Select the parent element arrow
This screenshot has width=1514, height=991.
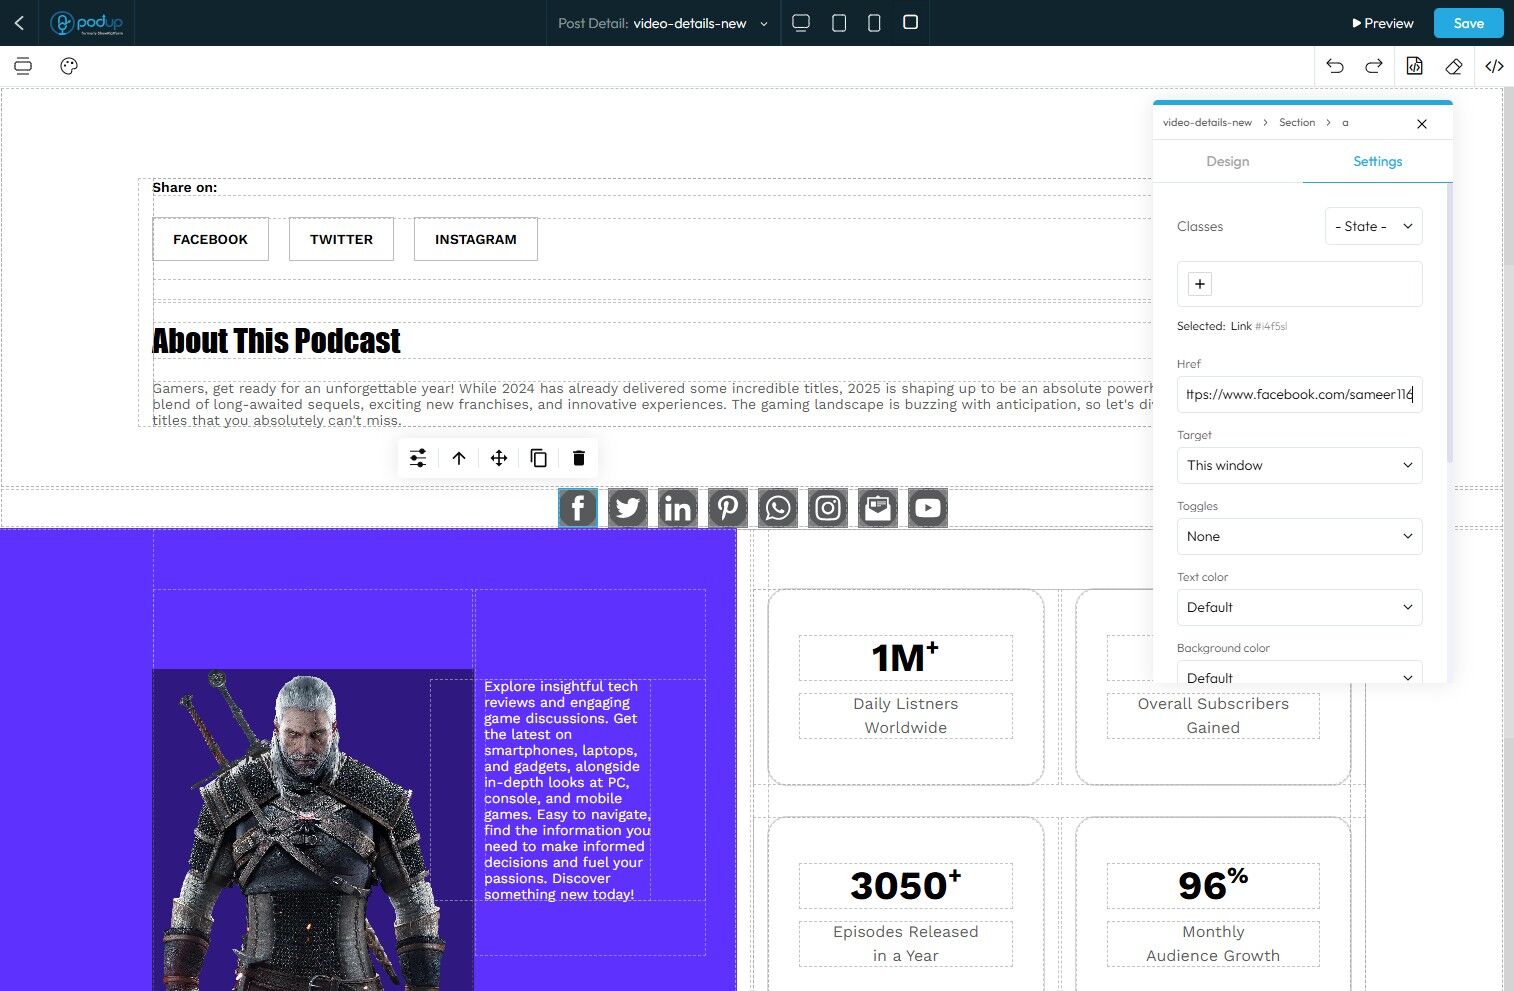[x=459, y=458]
